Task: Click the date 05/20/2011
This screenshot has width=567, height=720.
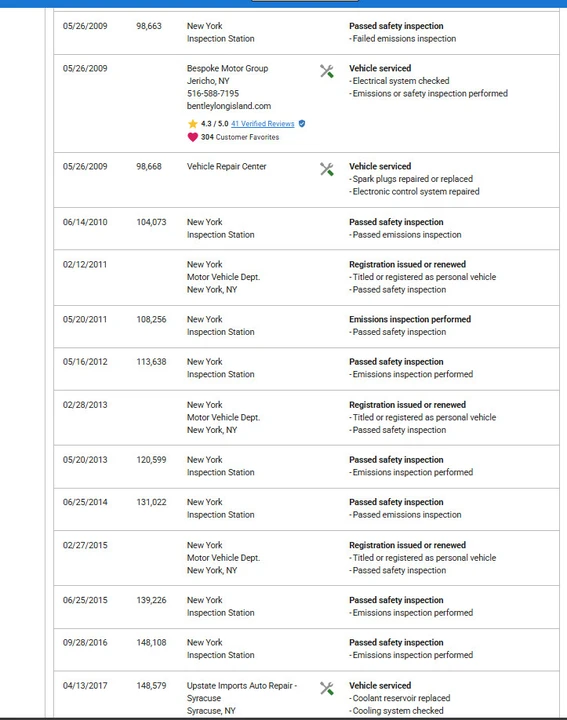Action: (x=85, y=320)
